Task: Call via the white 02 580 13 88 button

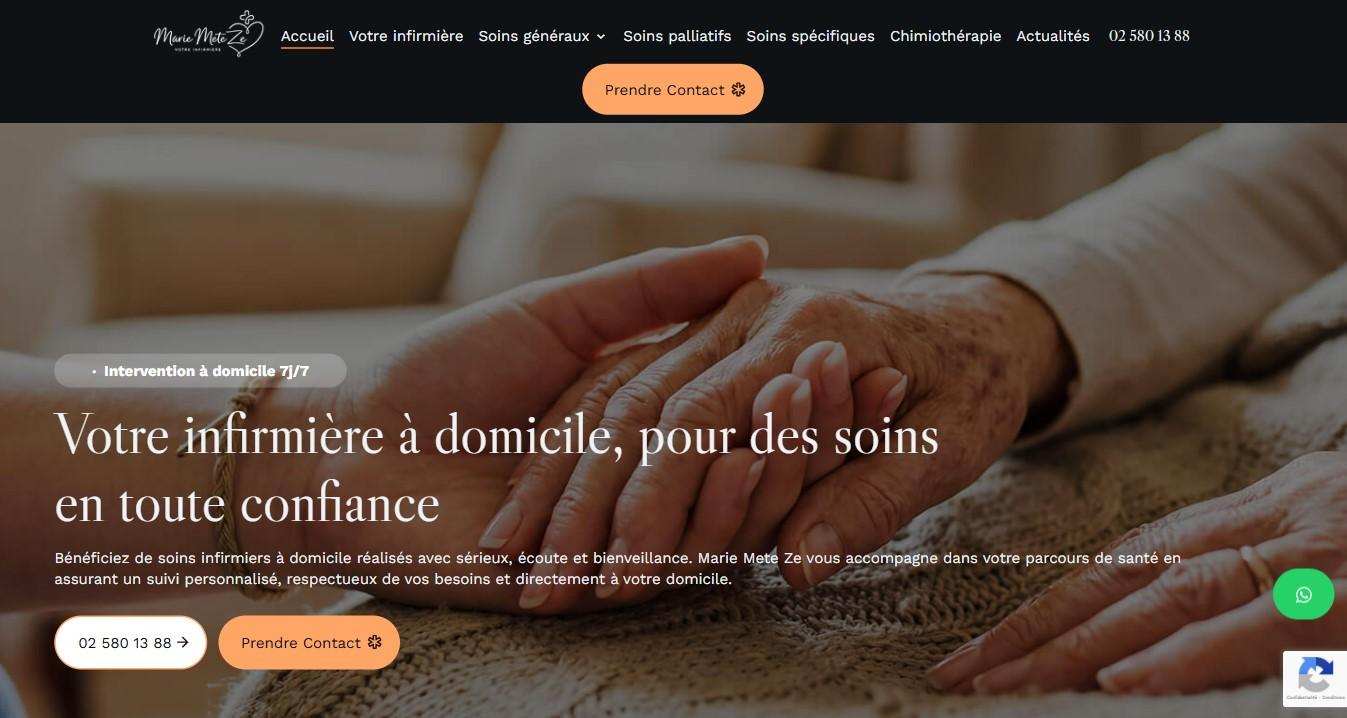Action: tap(130, 642)
